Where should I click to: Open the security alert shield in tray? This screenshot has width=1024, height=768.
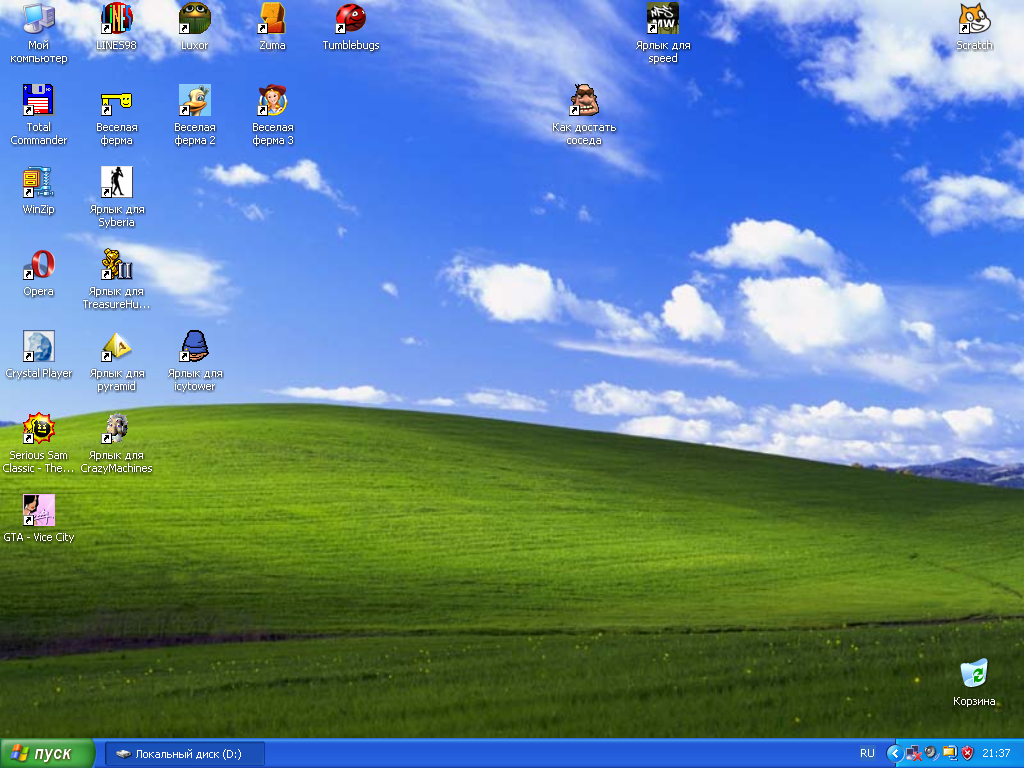966,753
